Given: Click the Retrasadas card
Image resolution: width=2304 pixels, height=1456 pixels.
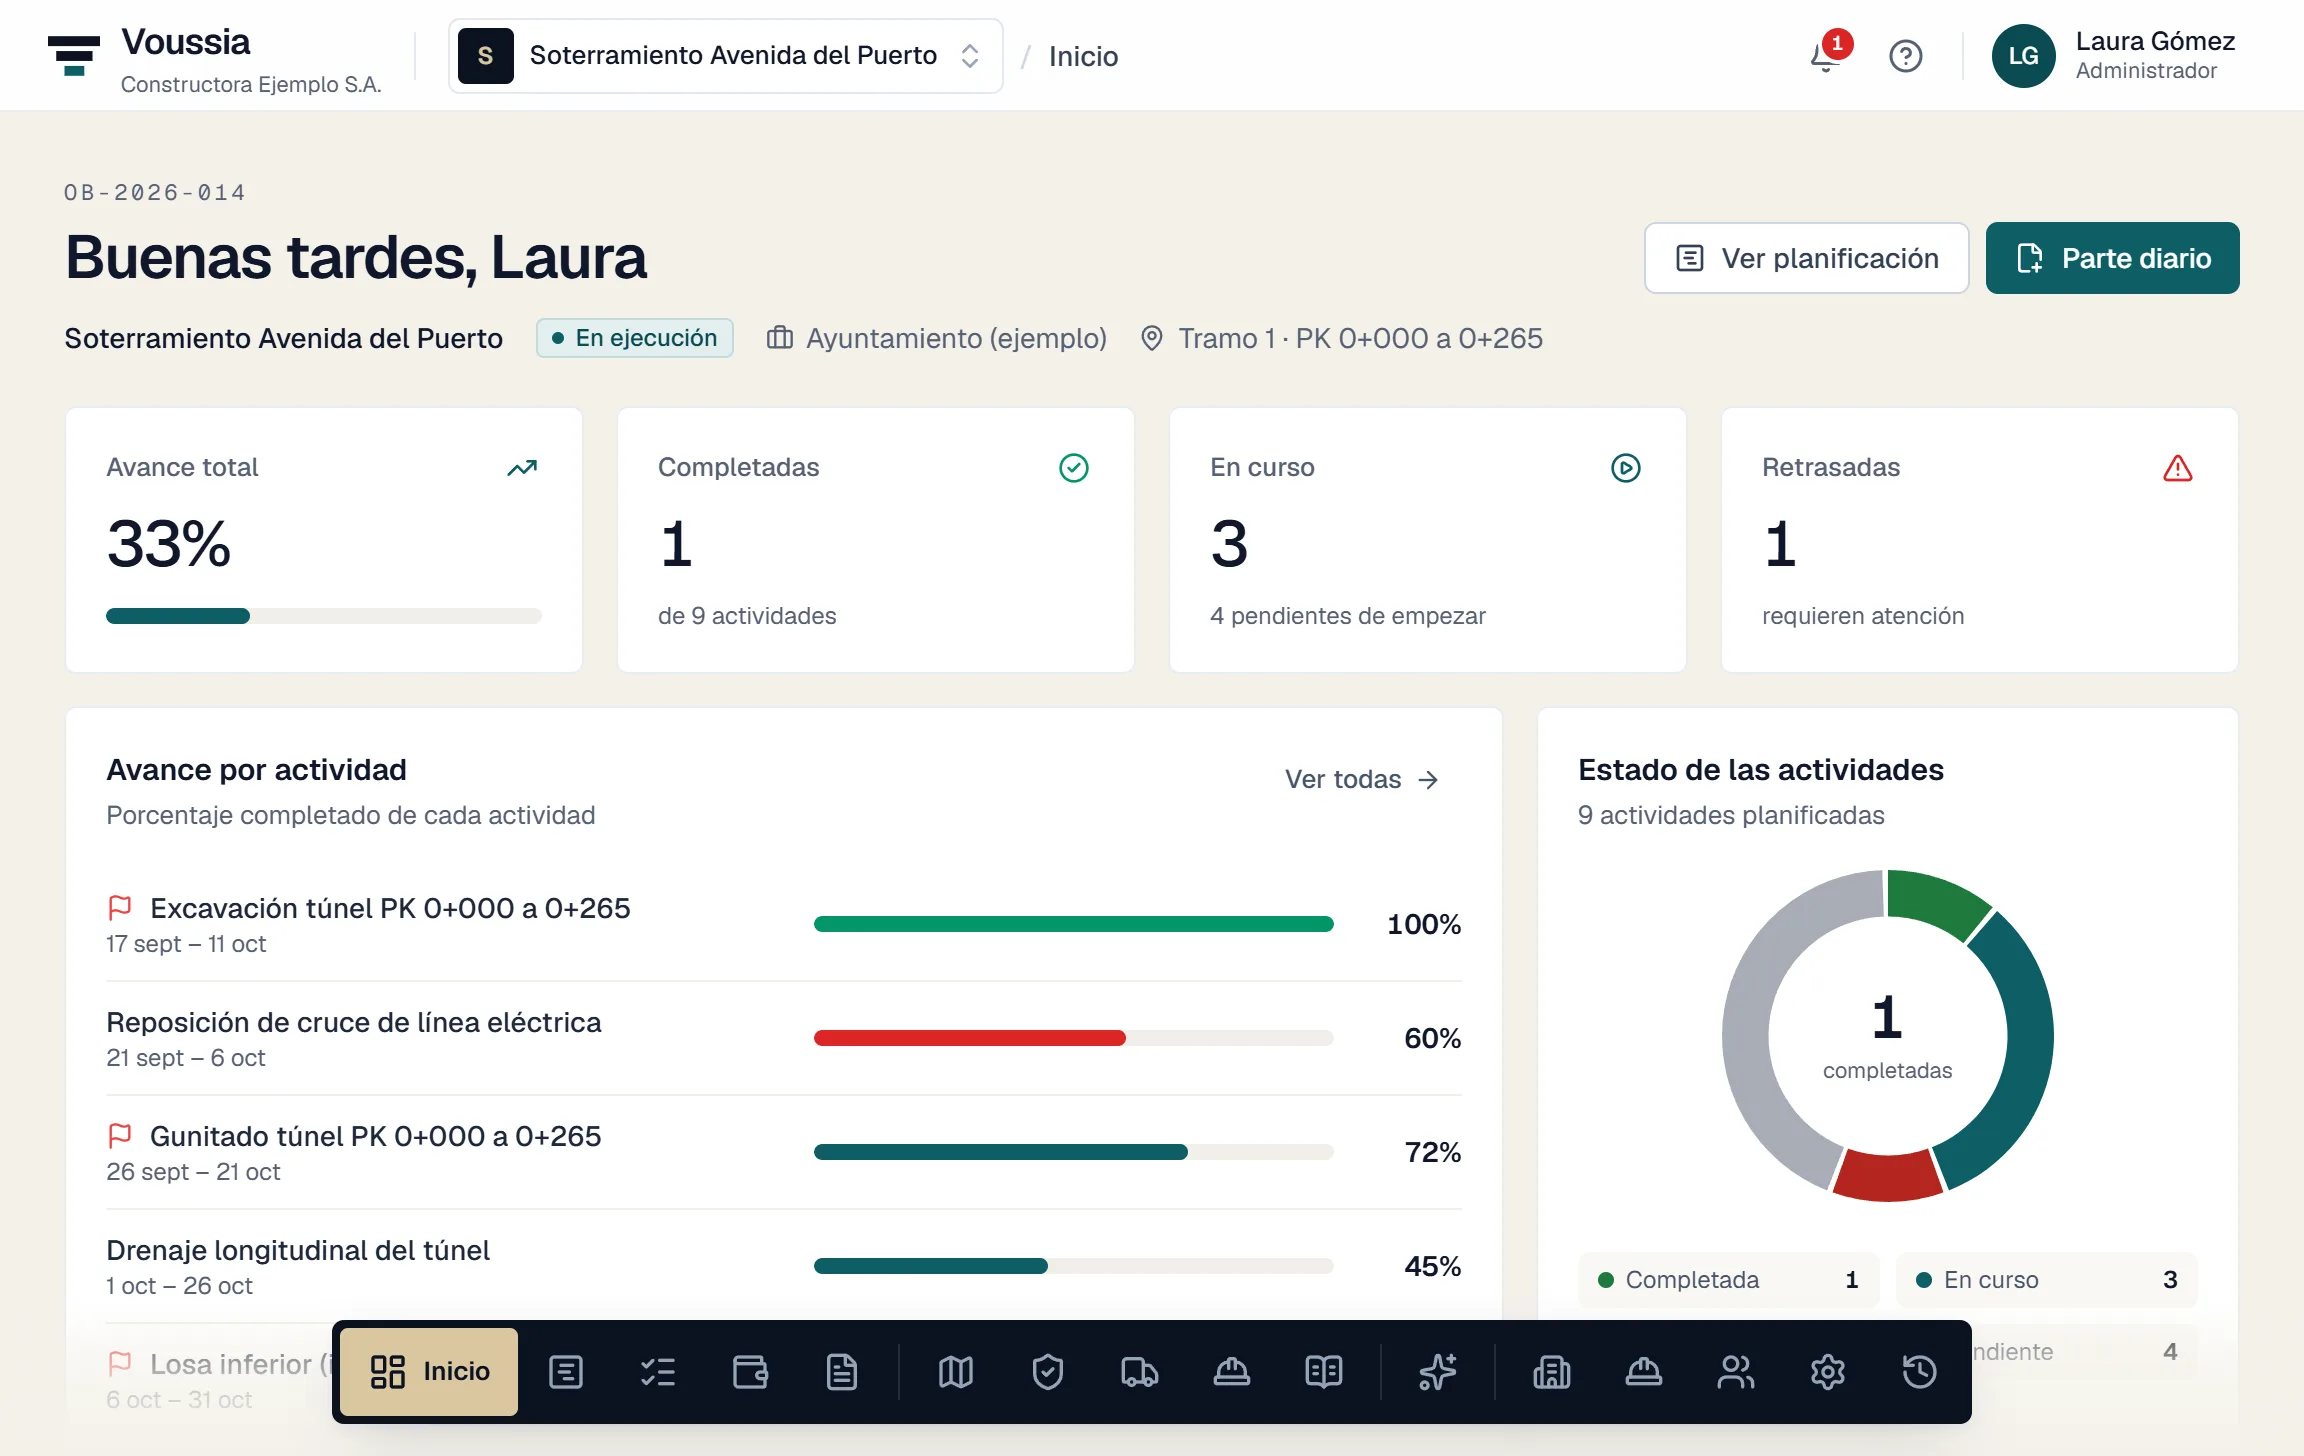Looking at the screenshot, I should [x=1980, y=540].
